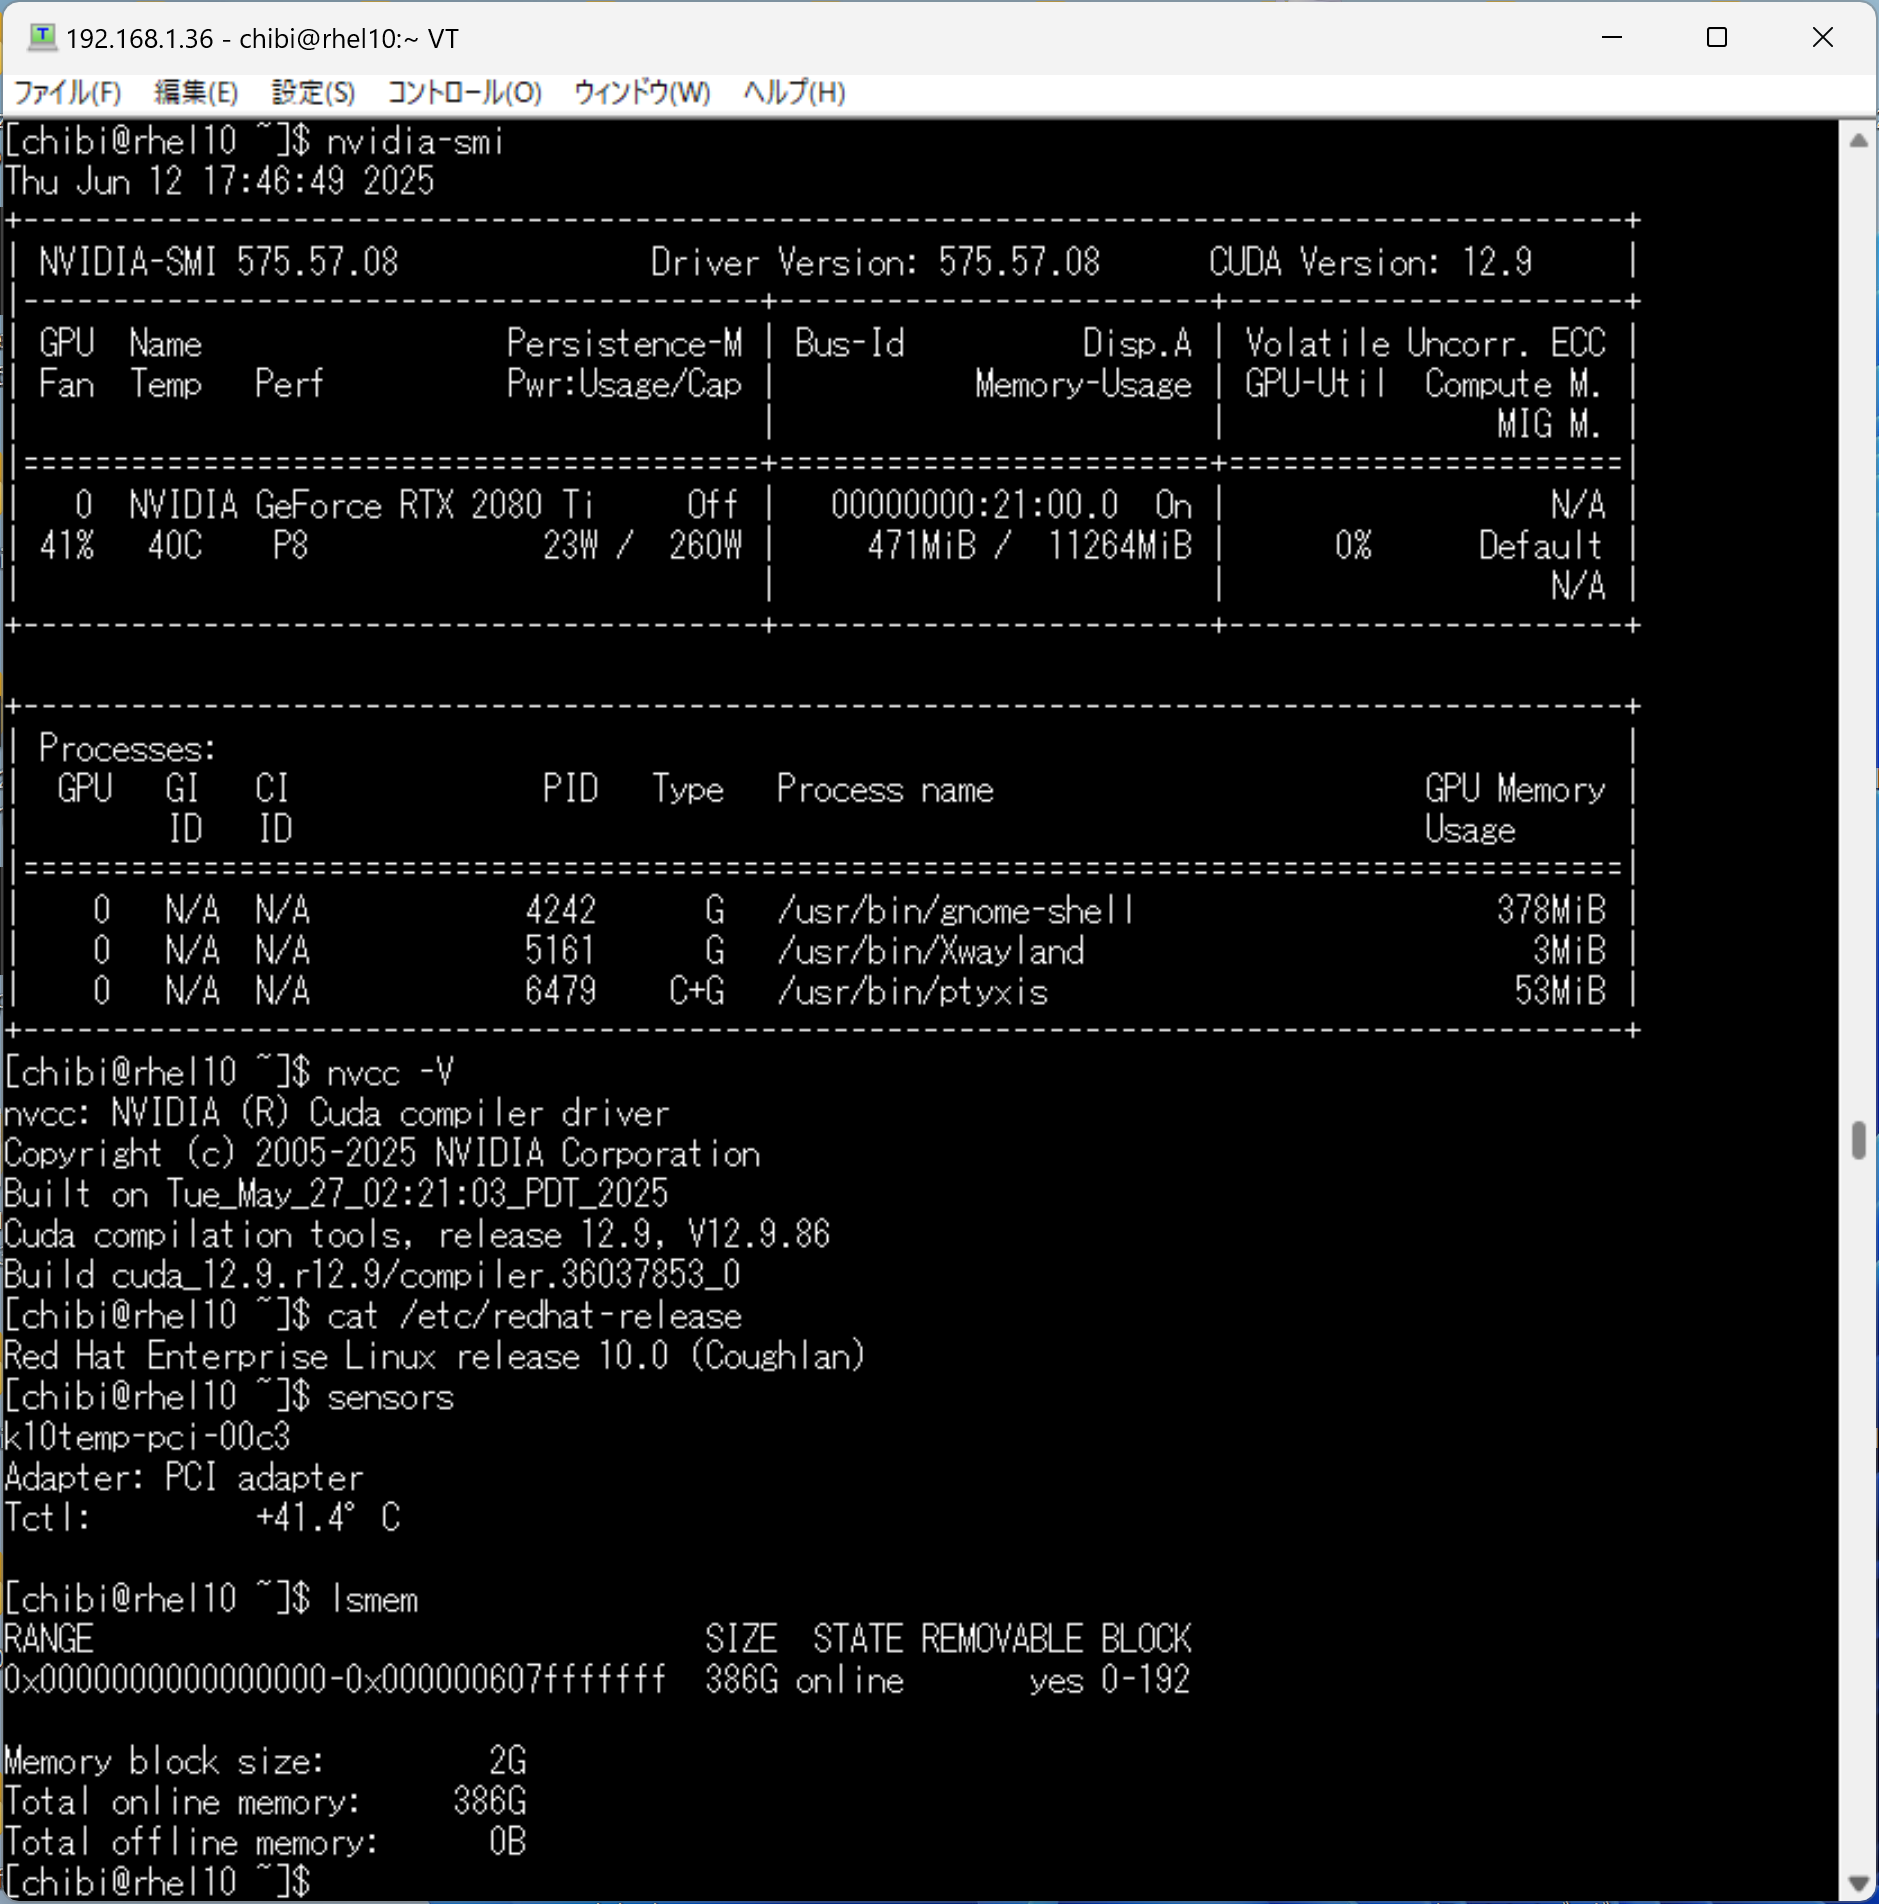The height and width of the screenshot is (1904, 1879).
Task: Open the コントロール(O) menu
Action: (464, 93)
